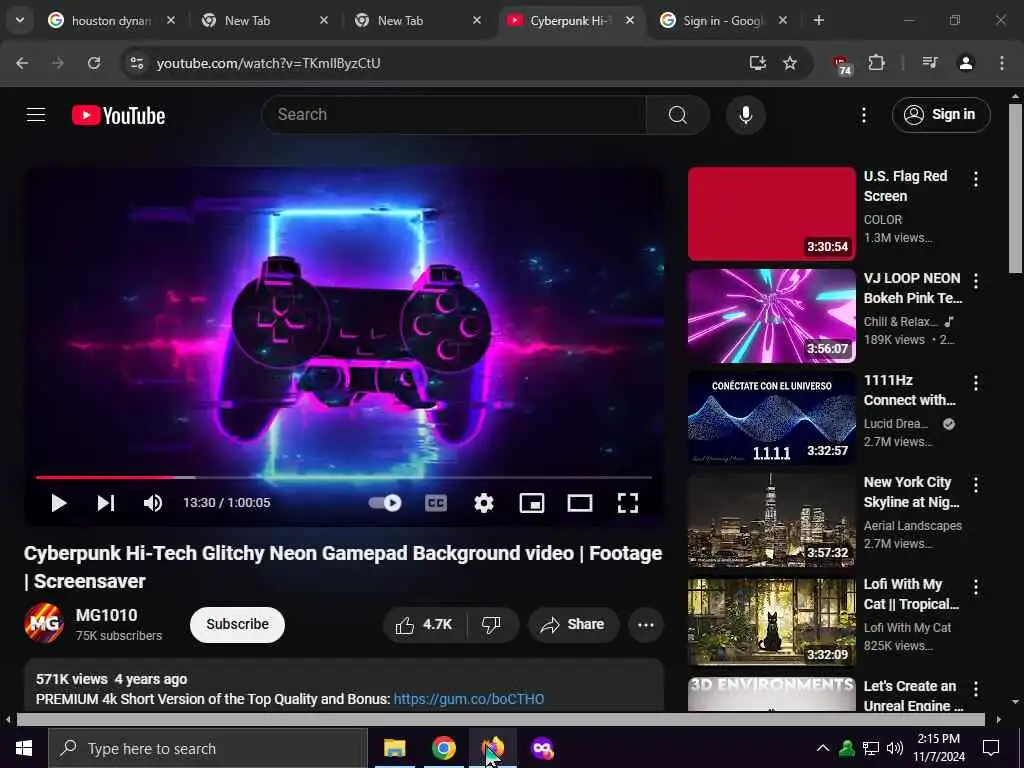Open the tab search dropdown arrow

point(20,20)
